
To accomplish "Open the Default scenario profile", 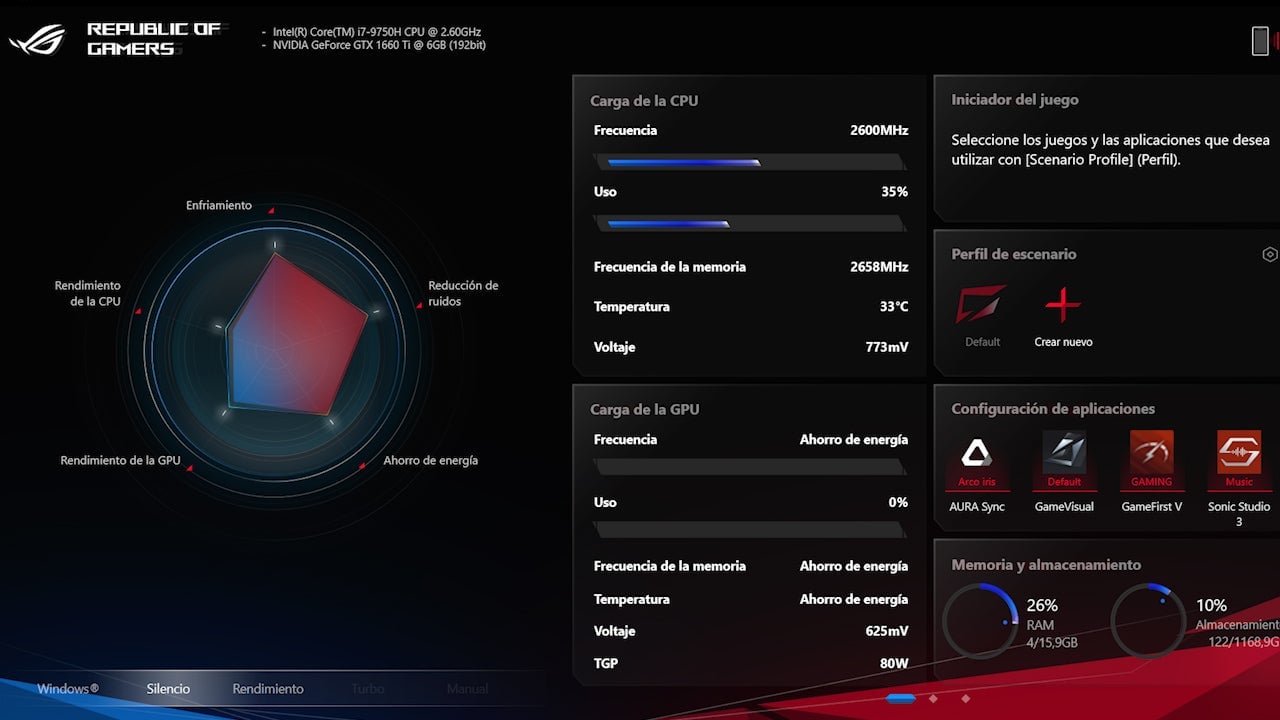I will pos(981,306).
